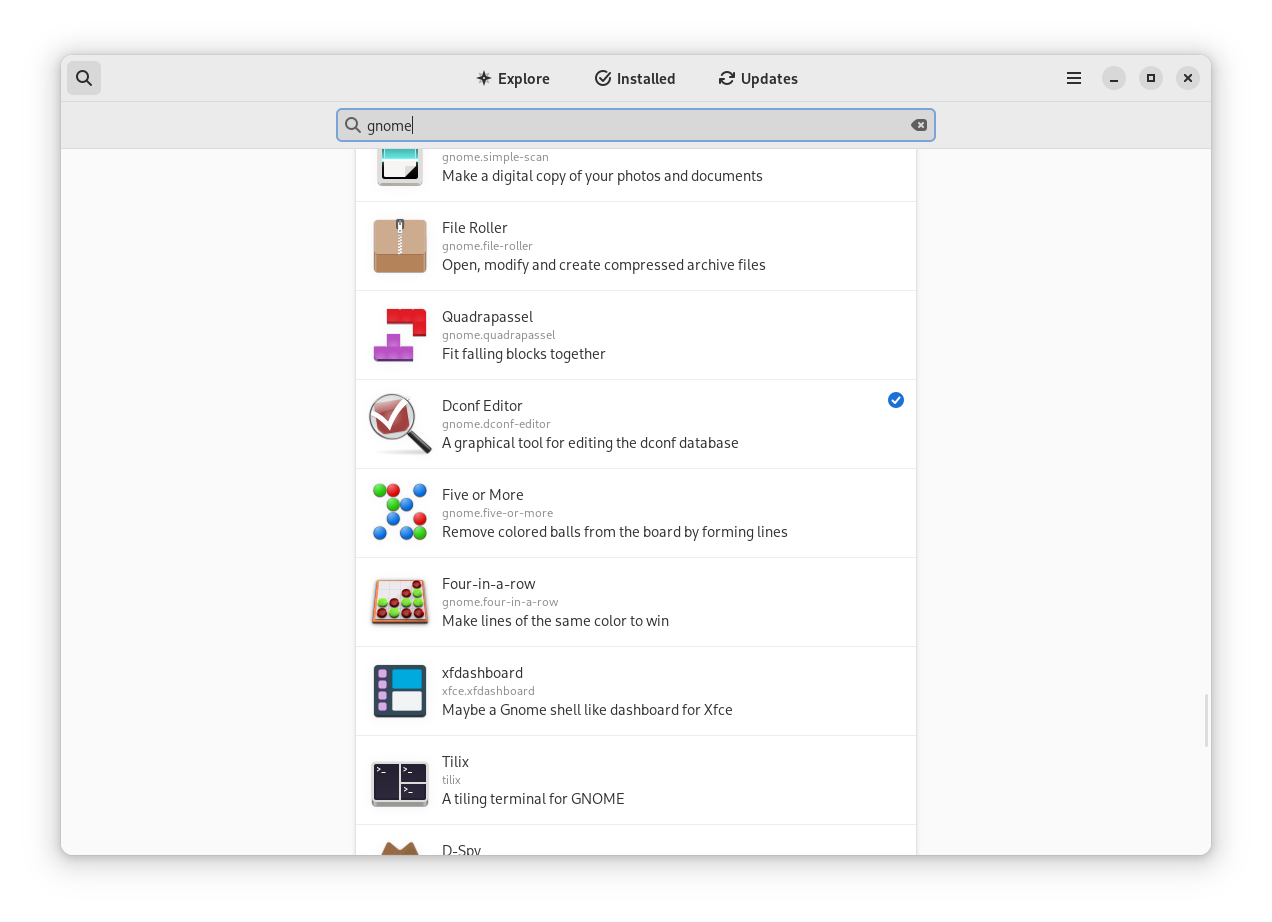Viewport: 1272px width, 922px height.
Task: Click the description "Fit falling blocks together"
Action: [524, 354]
